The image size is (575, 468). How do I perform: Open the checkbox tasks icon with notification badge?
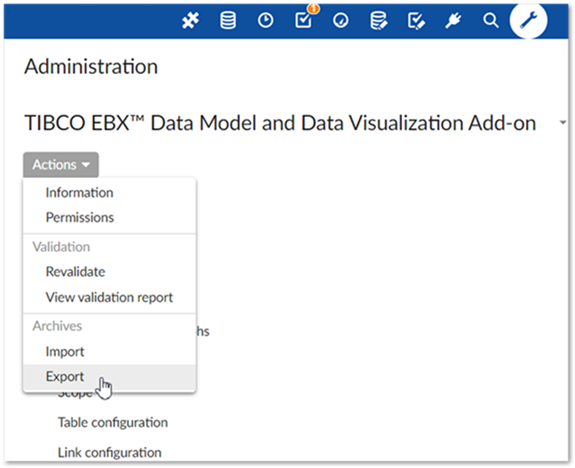(x=305, y=18)
